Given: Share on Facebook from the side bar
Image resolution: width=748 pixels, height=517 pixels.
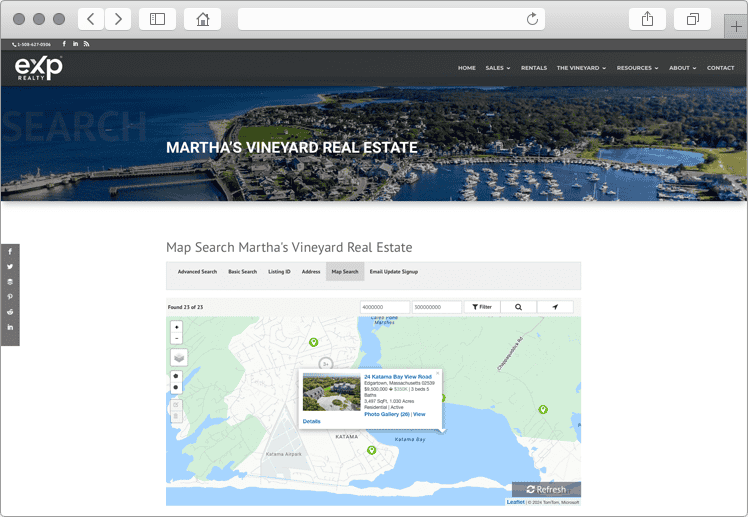Looking at the screenshot, I should click(x=10, y=251).
